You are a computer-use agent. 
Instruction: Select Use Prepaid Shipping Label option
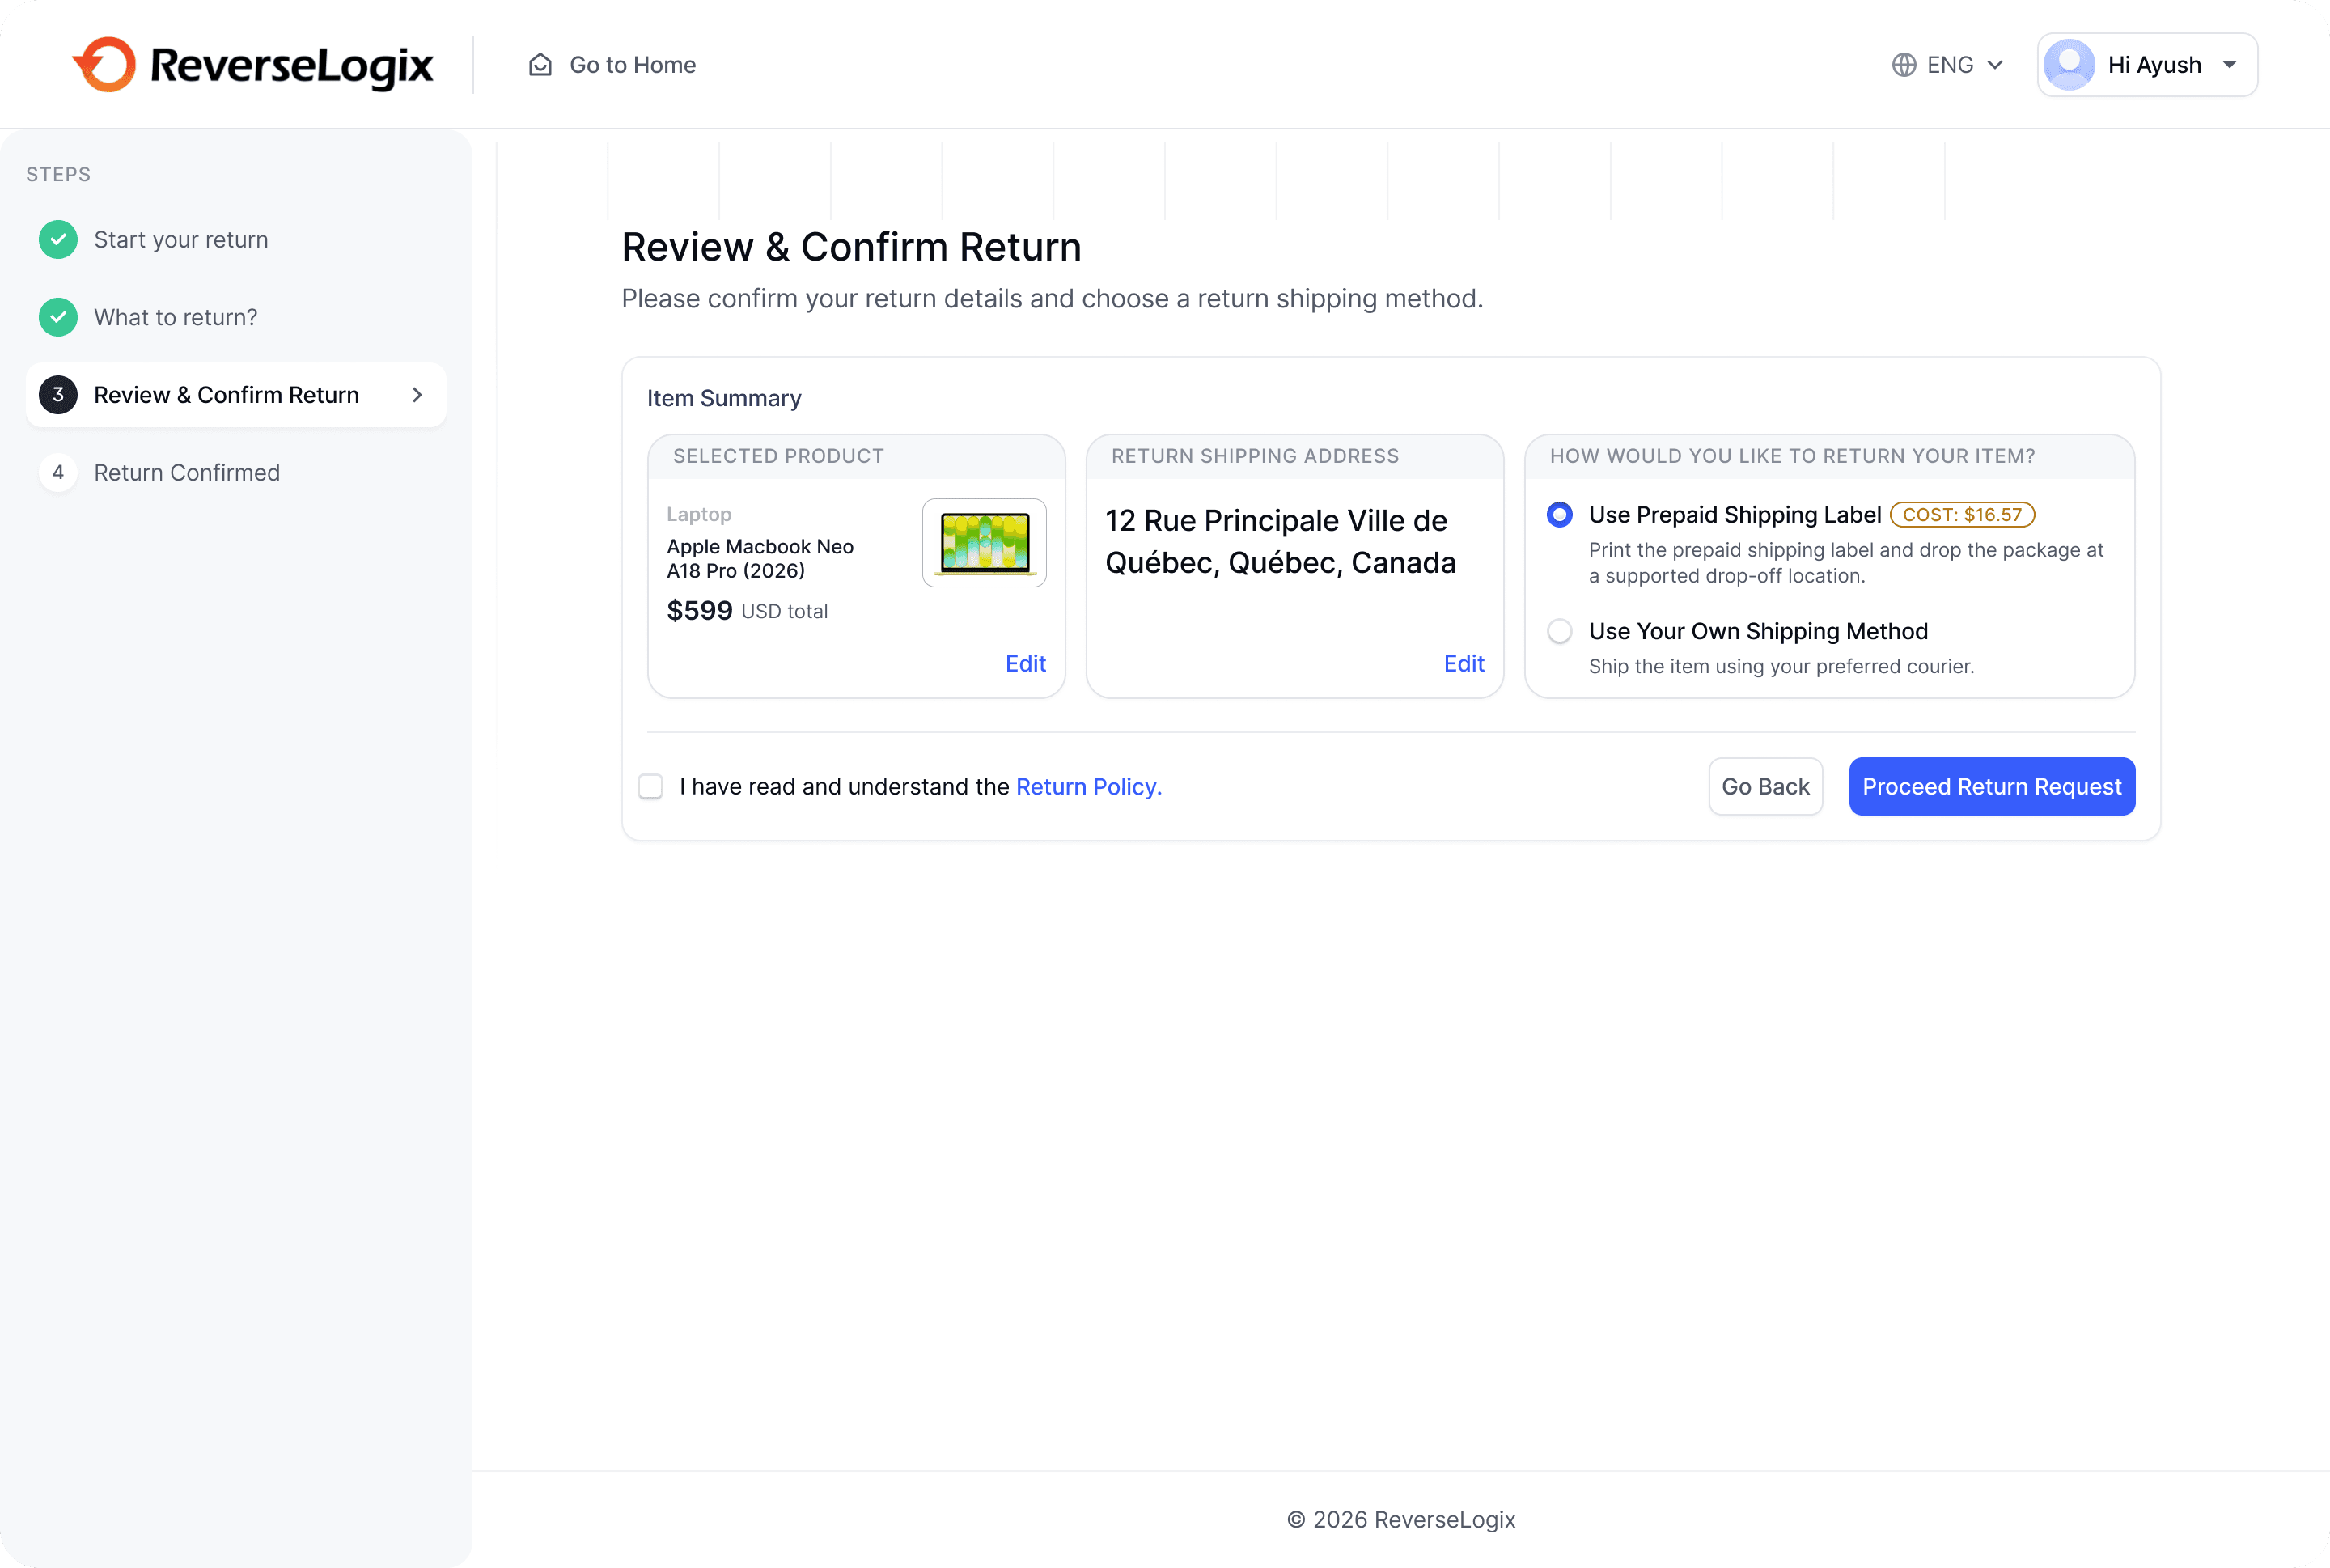pos(1559,515)
